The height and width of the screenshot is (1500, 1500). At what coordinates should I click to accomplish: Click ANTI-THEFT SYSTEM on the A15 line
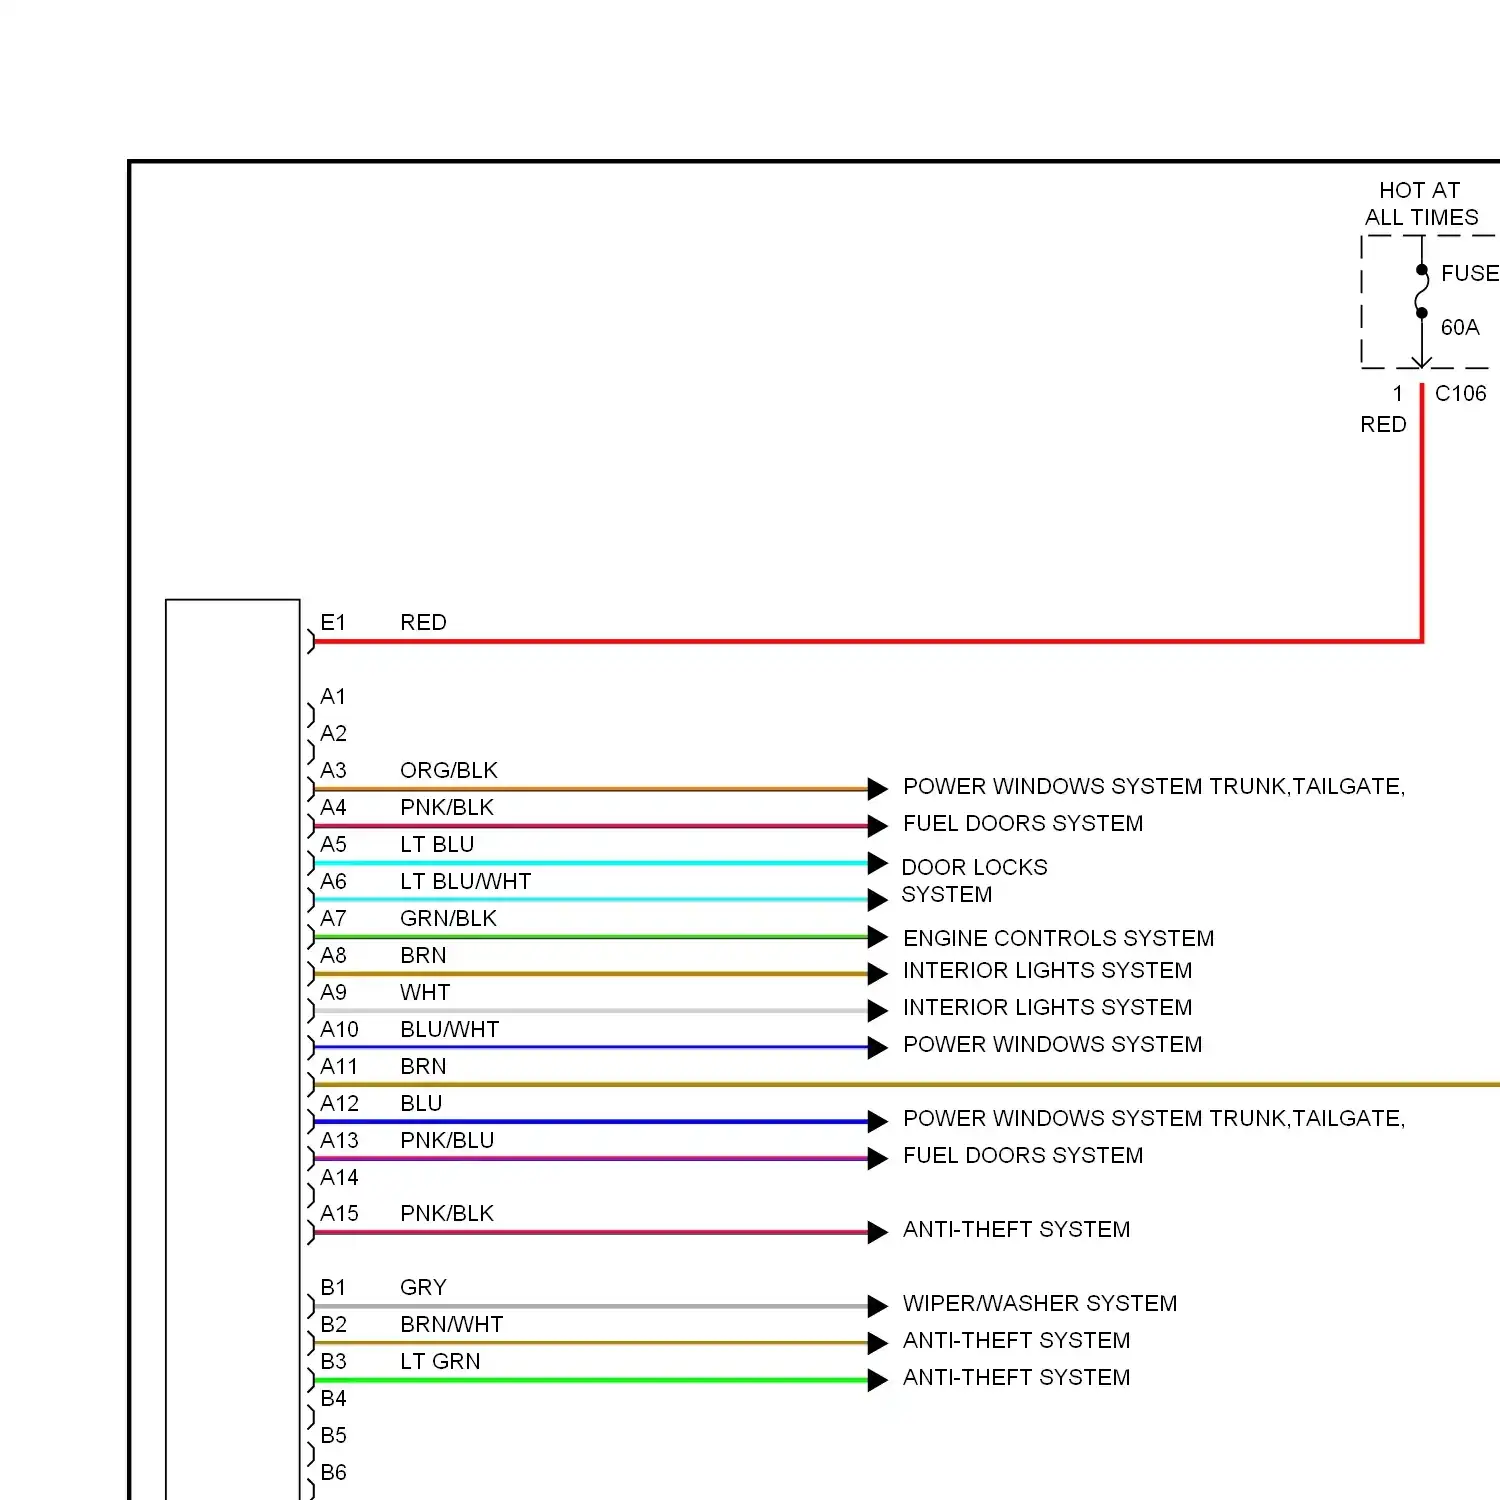1017,1229
